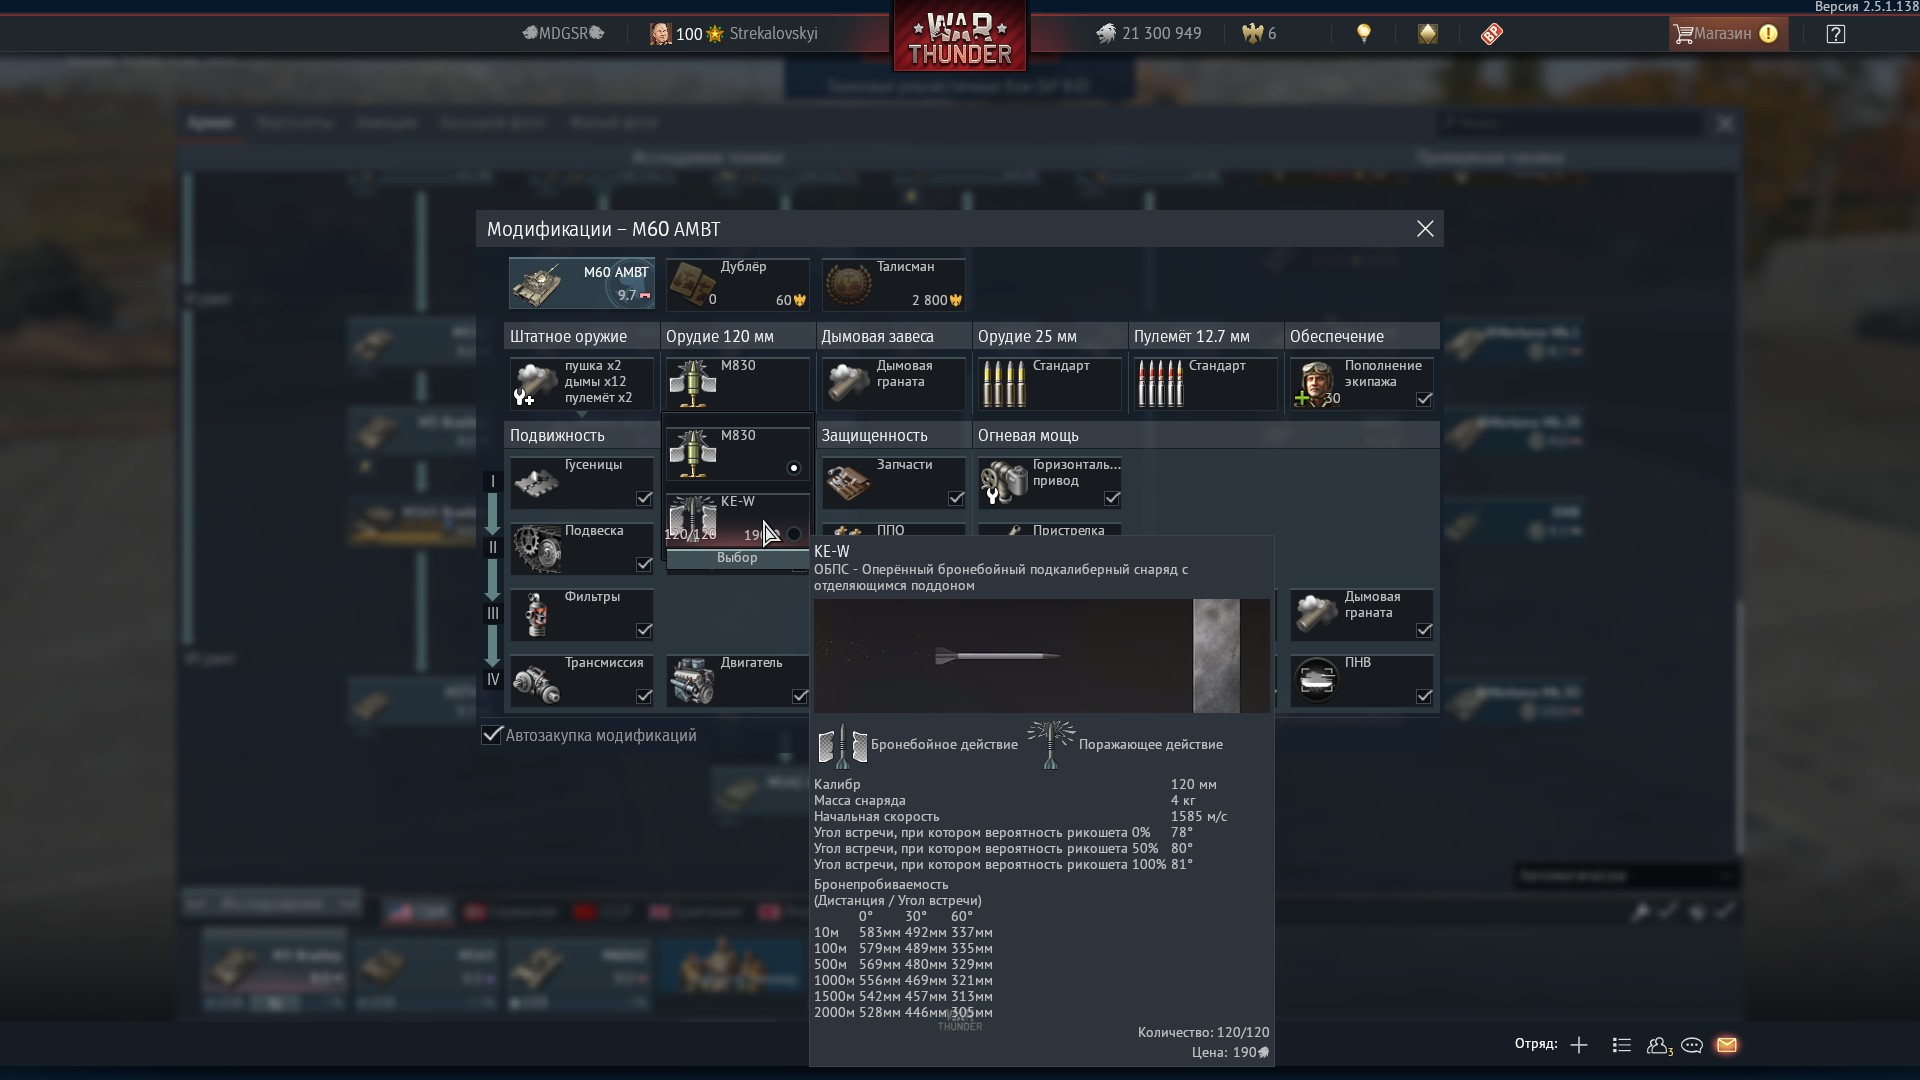
Task: Close the research tree window behind
Action: coord(1725,124)
